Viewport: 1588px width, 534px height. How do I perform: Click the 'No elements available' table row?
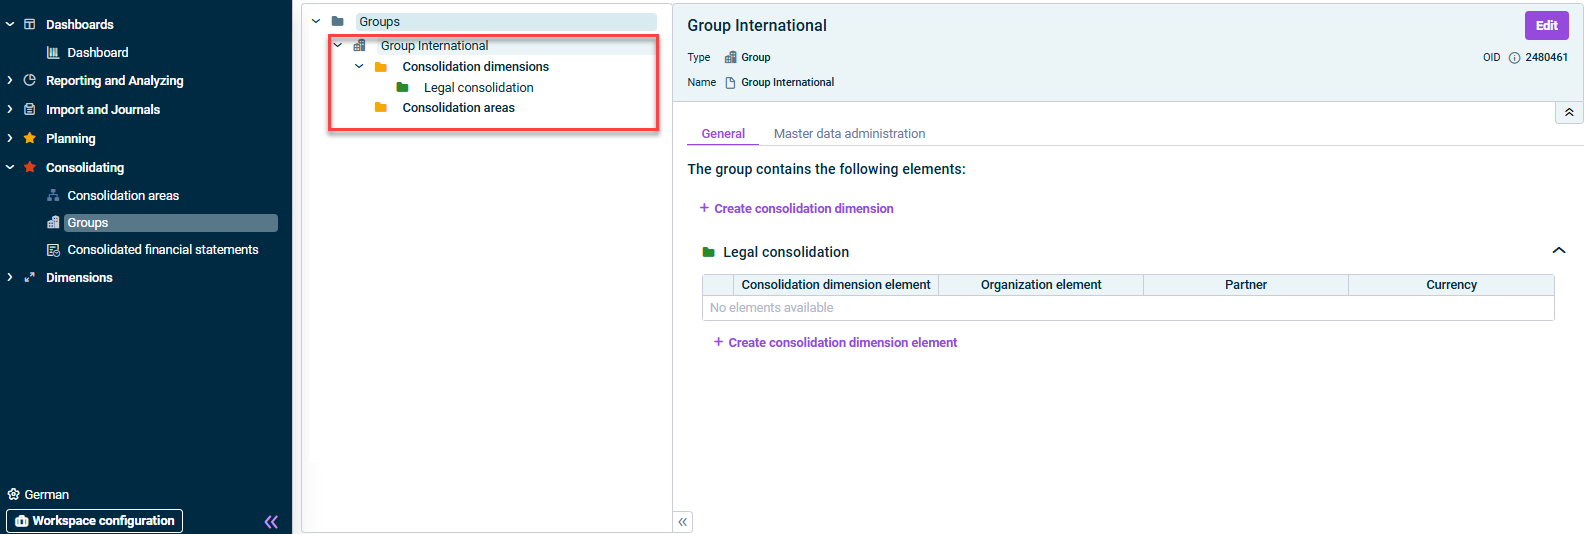tap(1128, 308)
